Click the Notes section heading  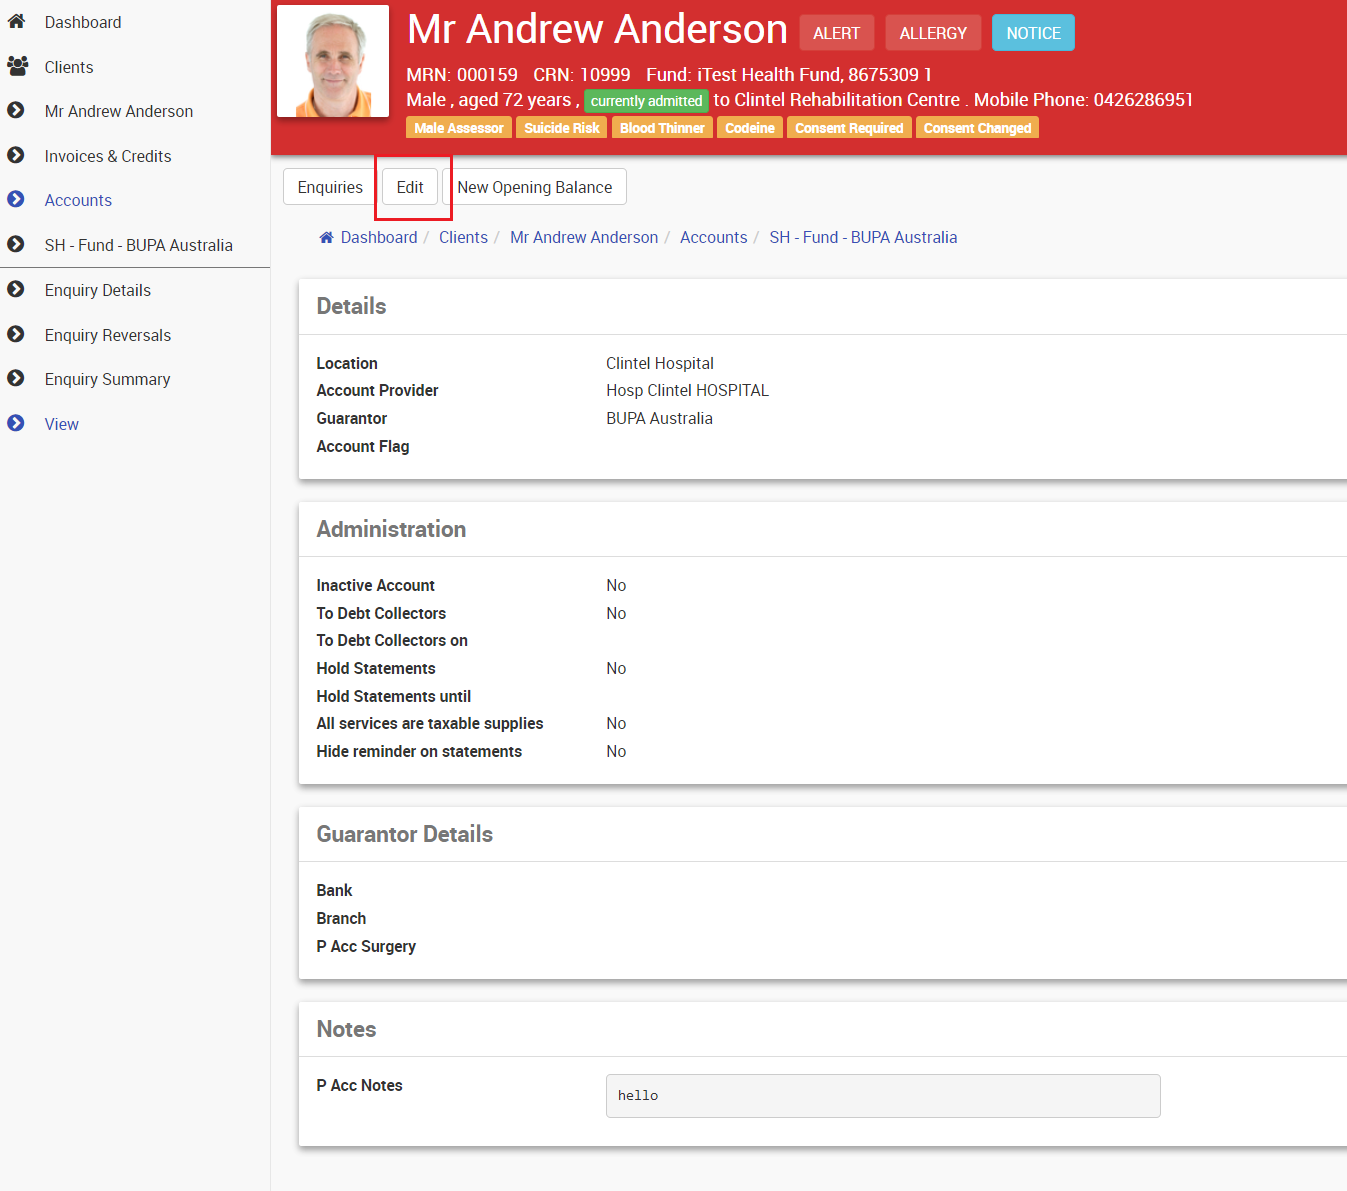point(346,1029)
